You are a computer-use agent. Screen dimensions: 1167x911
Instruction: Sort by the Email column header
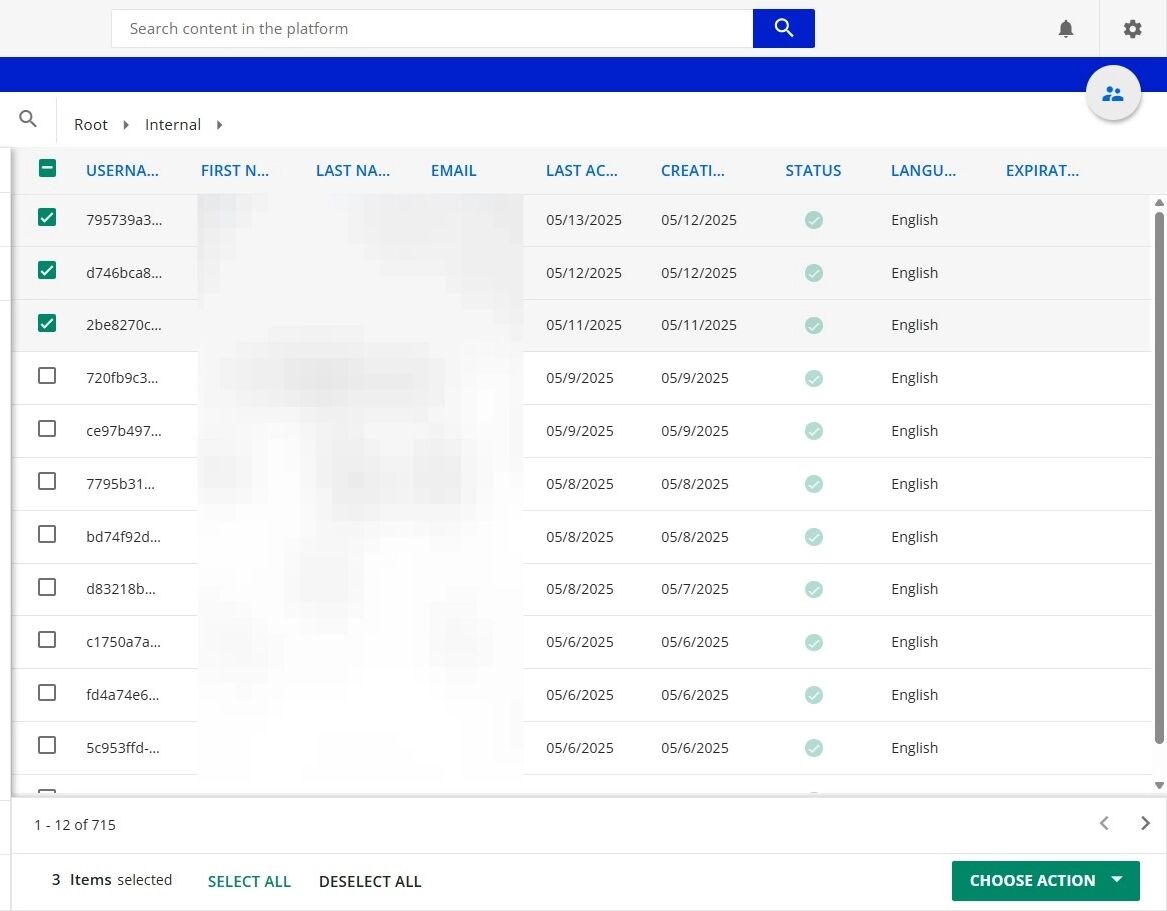pyautogui.click(x=453, y=170)
